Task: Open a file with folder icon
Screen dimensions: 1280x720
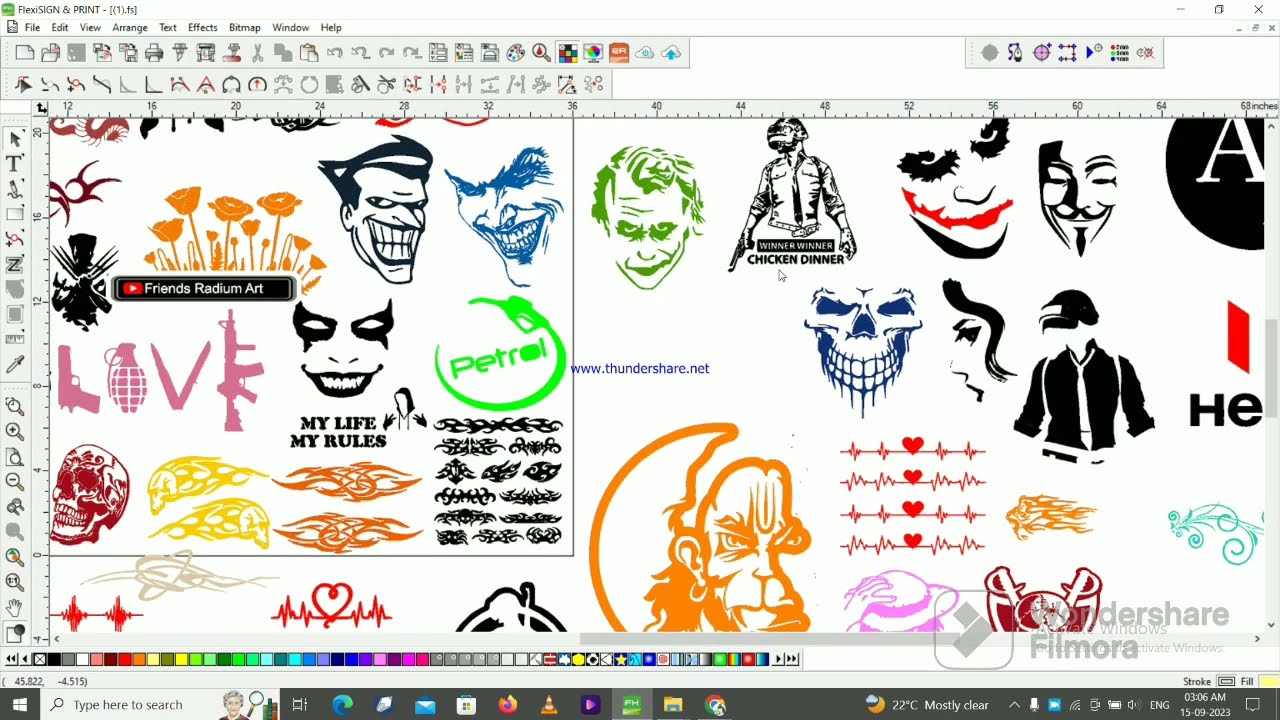Action: (x=50, y=53)
